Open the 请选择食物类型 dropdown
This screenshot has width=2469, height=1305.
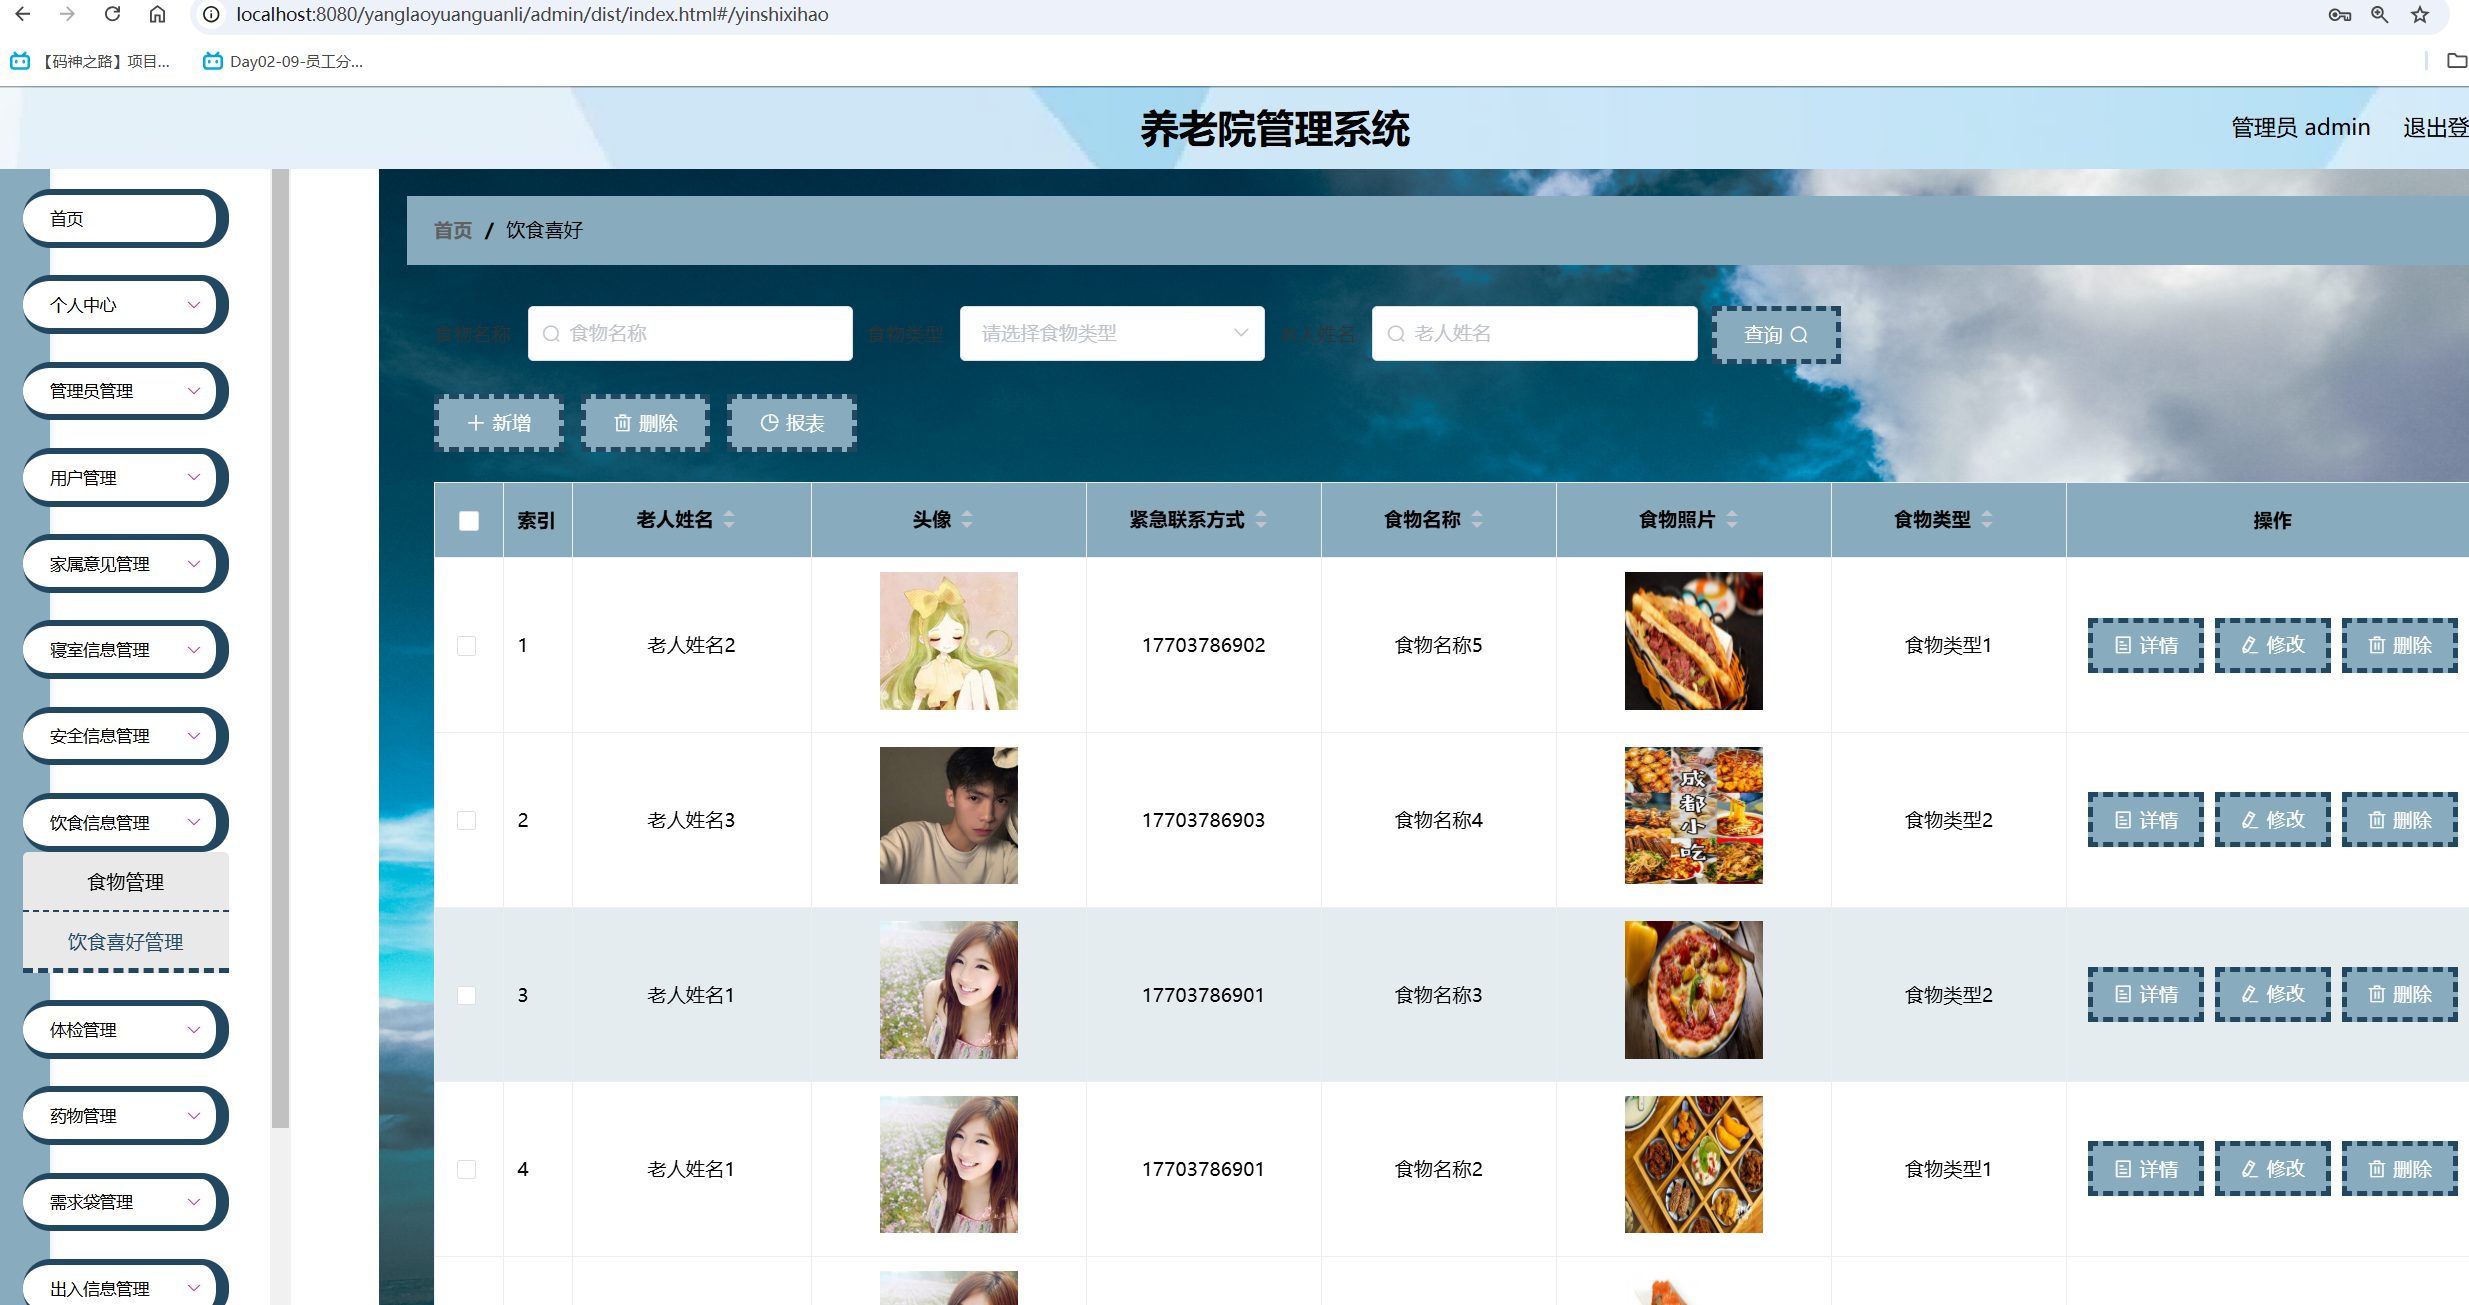[1110, 333]
